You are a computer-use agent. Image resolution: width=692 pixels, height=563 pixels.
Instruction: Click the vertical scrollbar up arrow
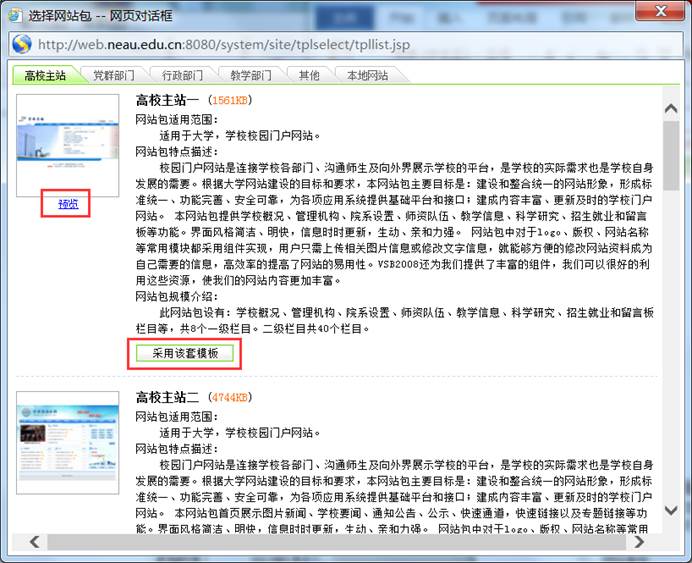671,106
